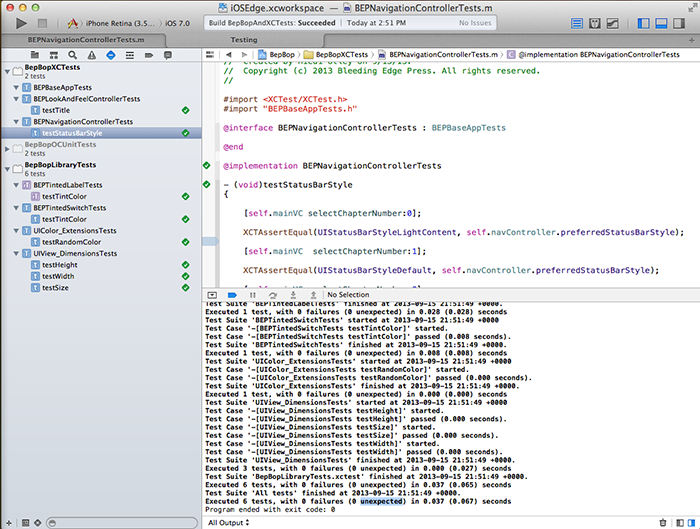Screen dimensions: 700x529
Task: Go back in editor history
Action: point(229,54)
